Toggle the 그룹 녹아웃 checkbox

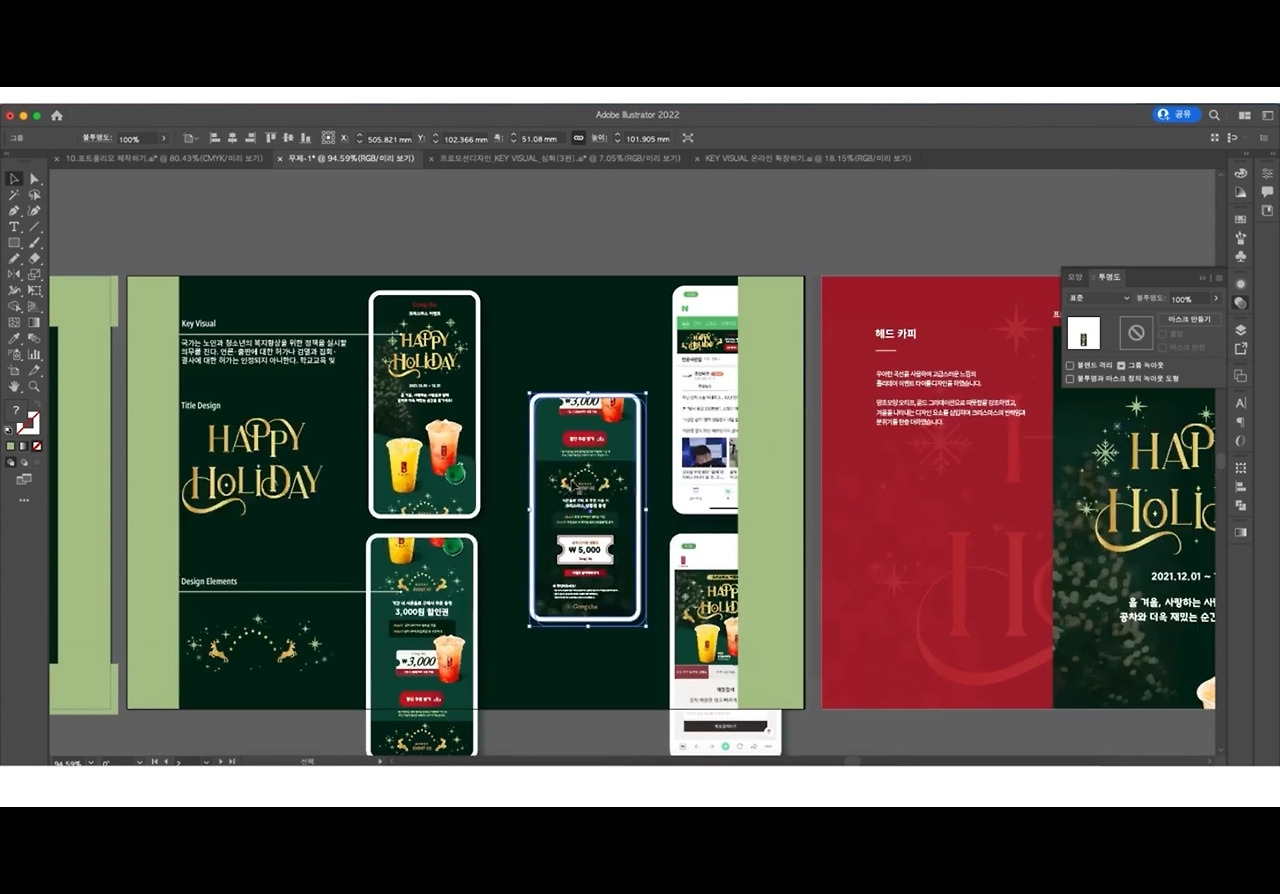(x=1121, y=366)
